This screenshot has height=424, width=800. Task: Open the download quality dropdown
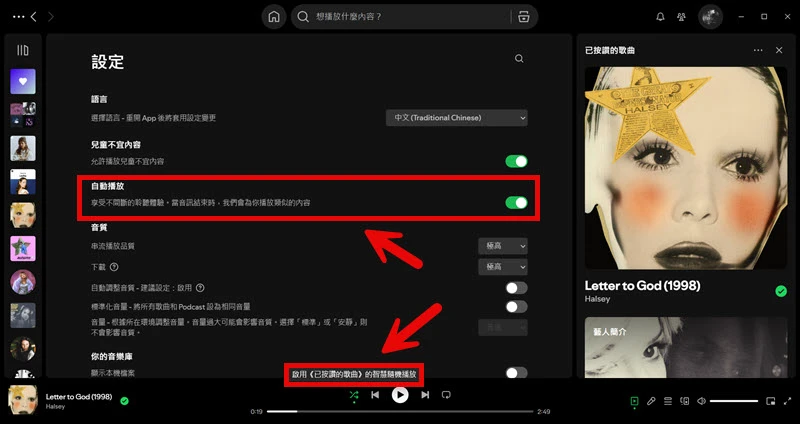(x=503, y=267)
